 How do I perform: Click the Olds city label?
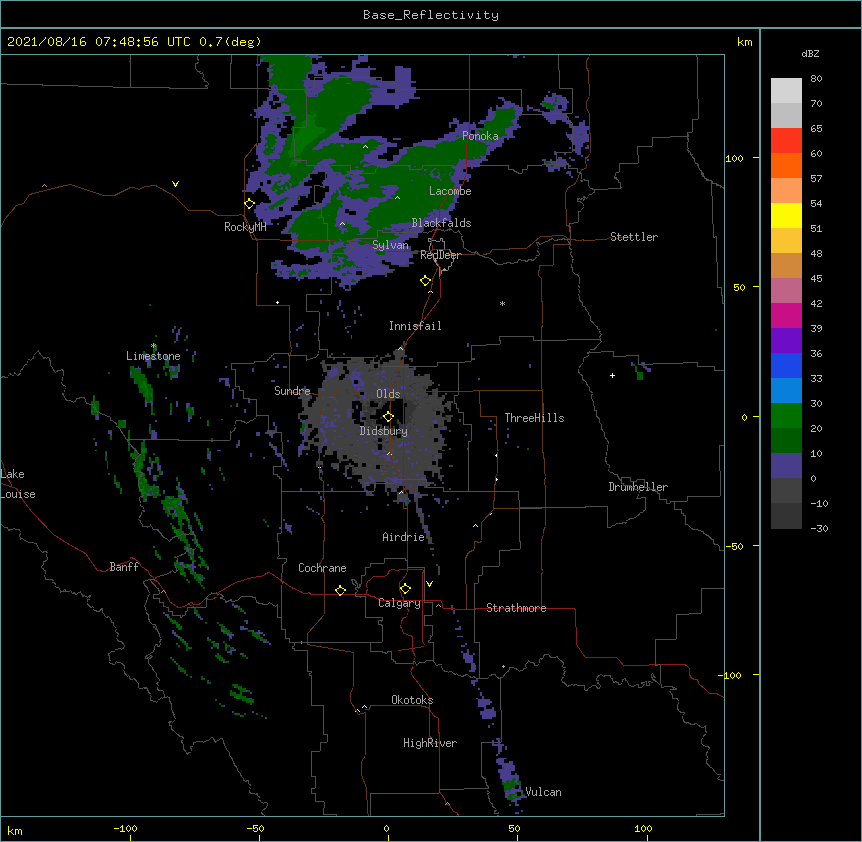388,394
